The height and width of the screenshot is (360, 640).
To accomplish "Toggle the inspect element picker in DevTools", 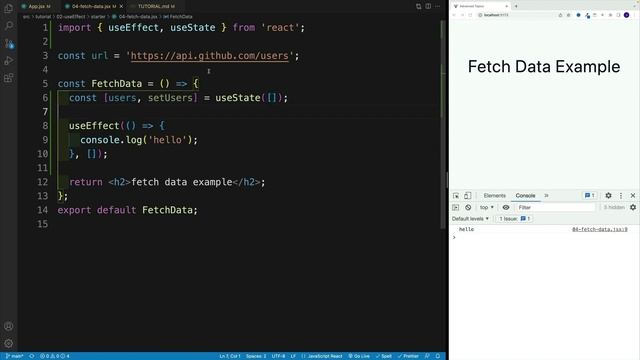I will pyautogui.click(x=456, y=196).
